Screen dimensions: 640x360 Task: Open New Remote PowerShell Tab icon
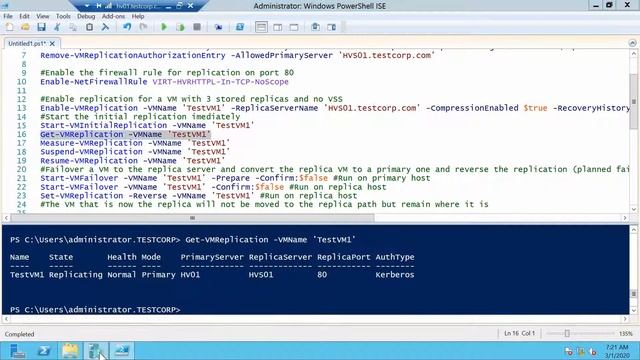tap(218, 27)
